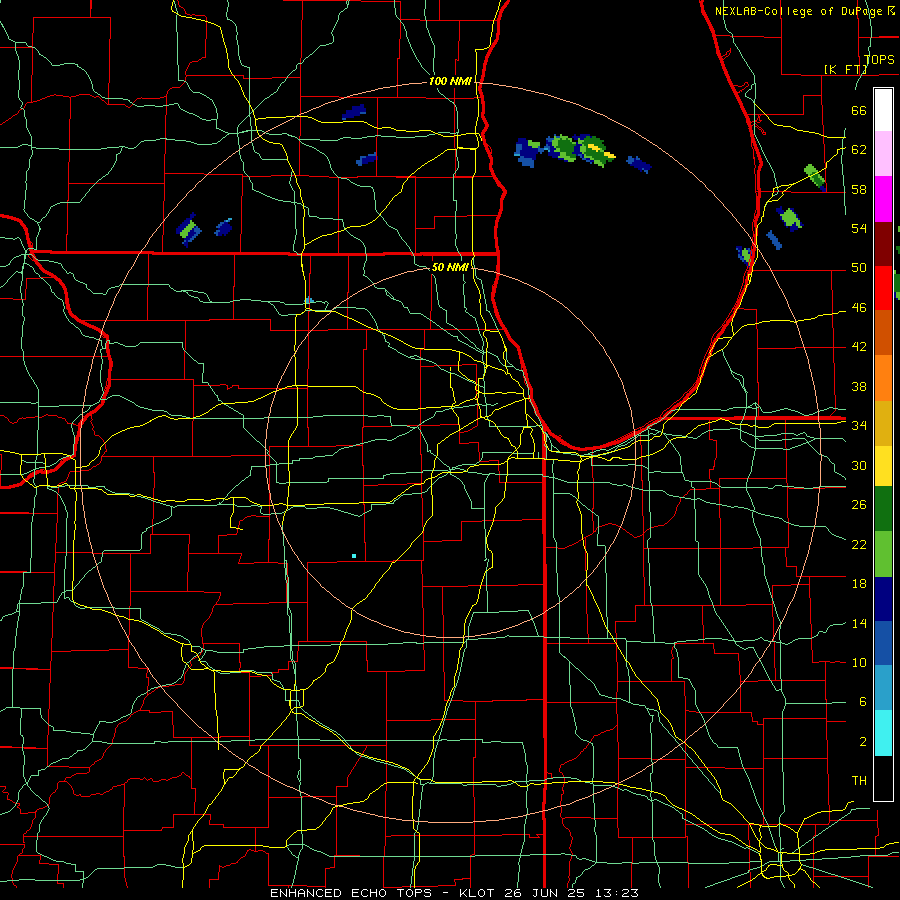Image resolution: width=900 pixels, height=900 pixels.
Task: Click the 13:23 timestamp in caption
Action: (x=619, y=893)
